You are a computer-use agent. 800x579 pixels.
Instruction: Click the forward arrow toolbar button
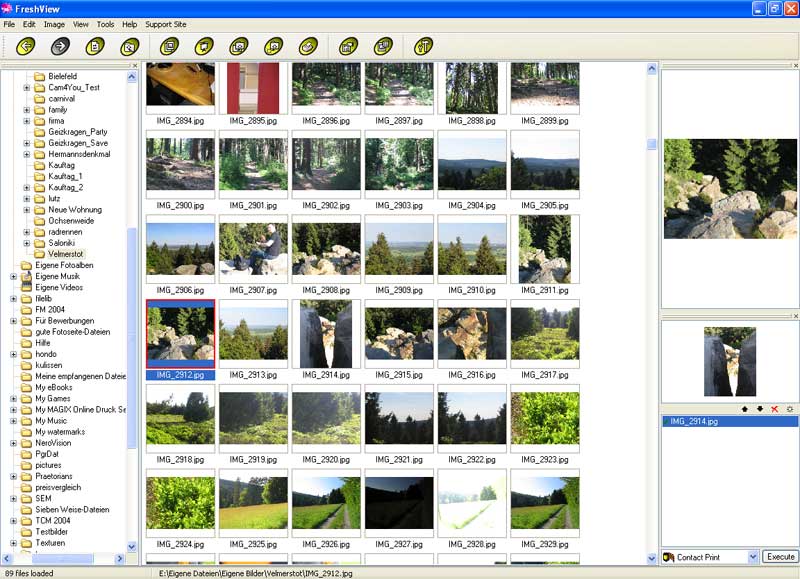point(60,46)
